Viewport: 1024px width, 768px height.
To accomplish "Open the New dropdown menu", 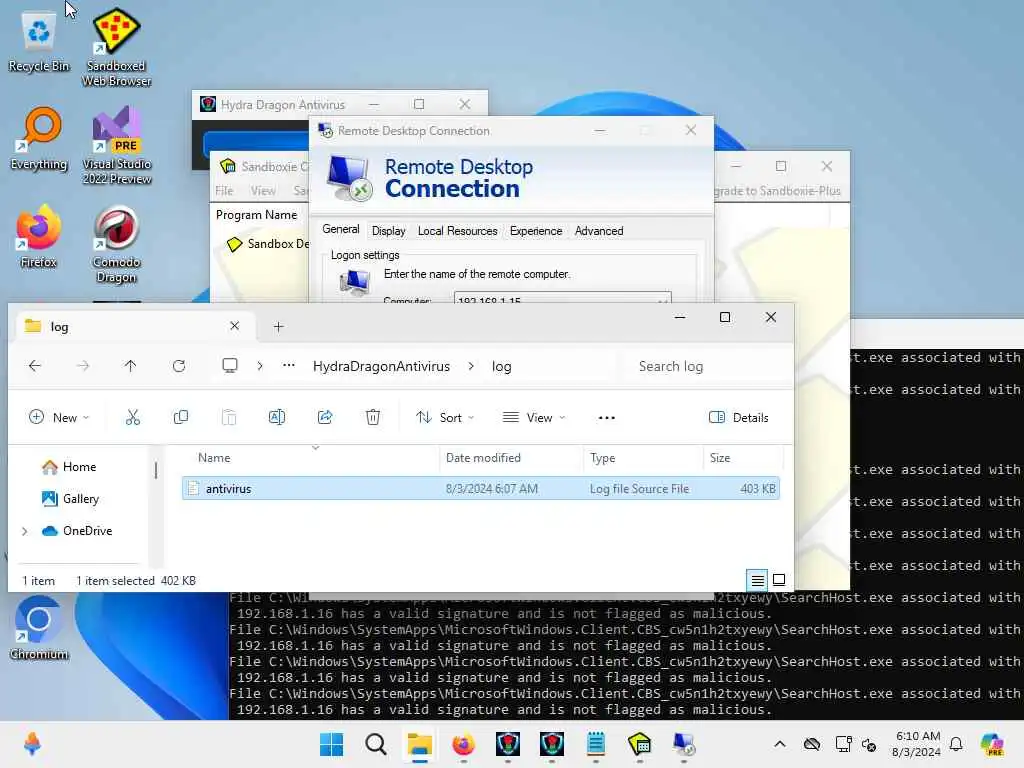I will point(59,417).
